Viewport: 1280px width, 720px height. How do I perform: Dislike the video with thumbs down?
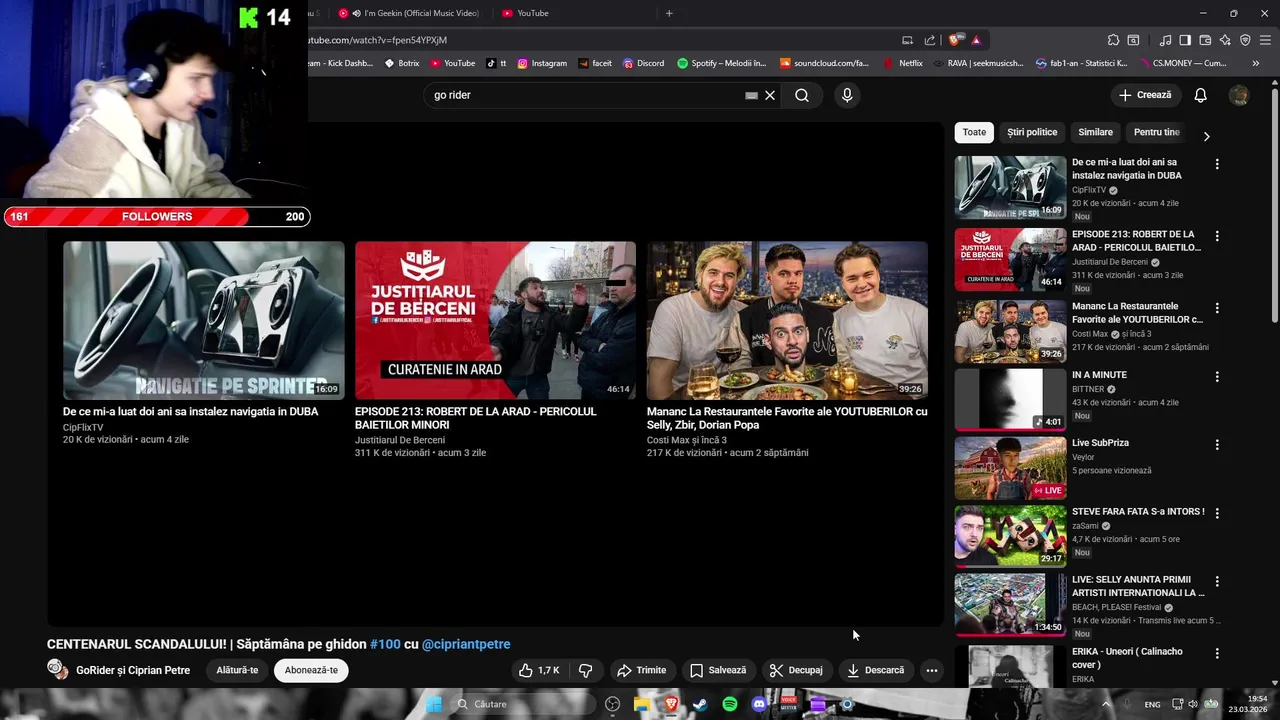coord(586,671)
